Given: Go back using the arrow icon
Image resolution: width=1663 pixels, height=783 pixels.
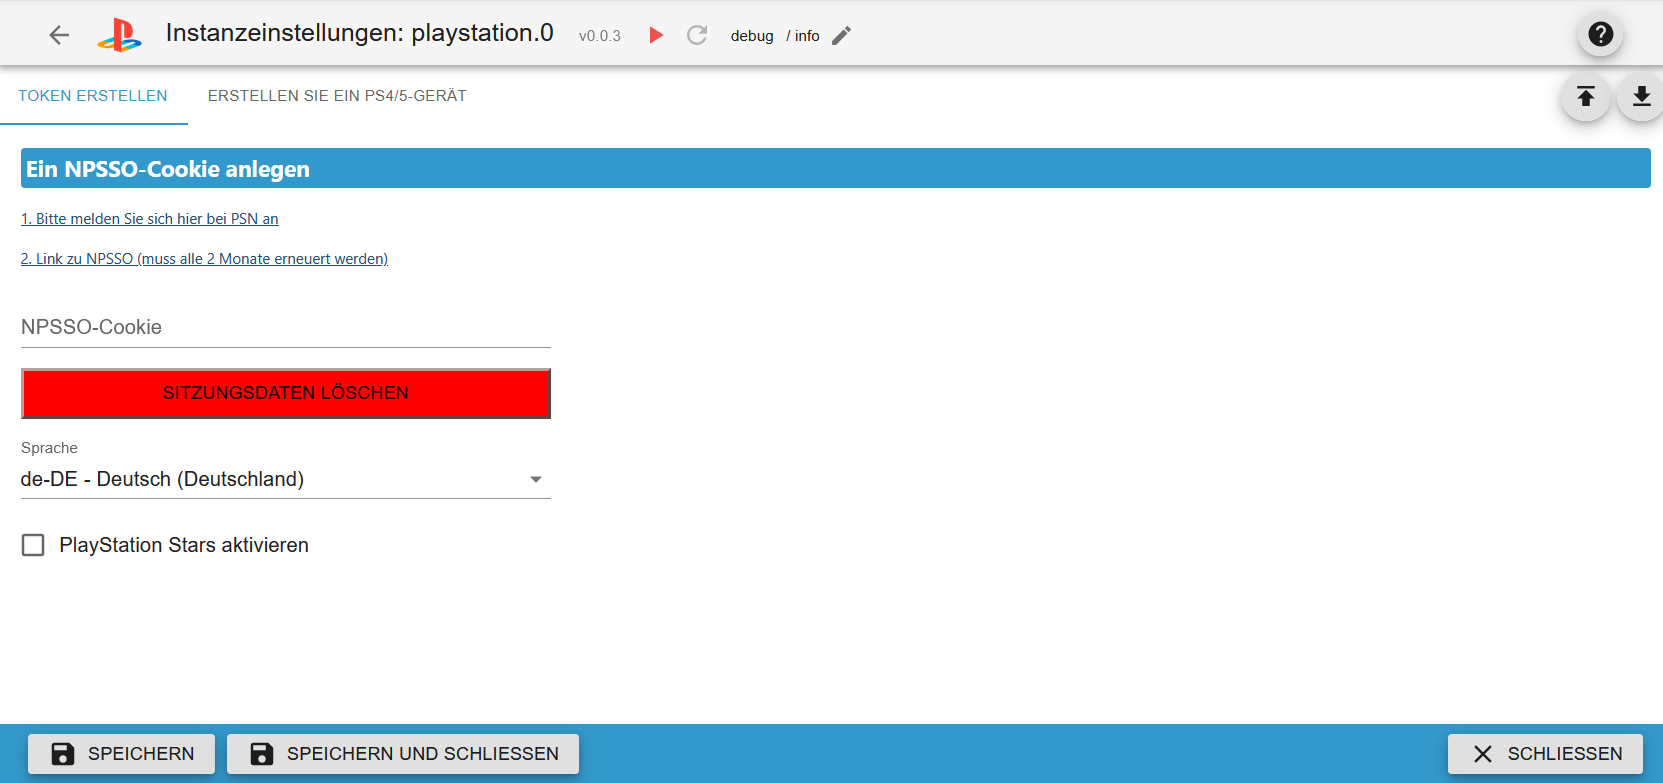Looking at the screenshot, I should tap(59, 35).
